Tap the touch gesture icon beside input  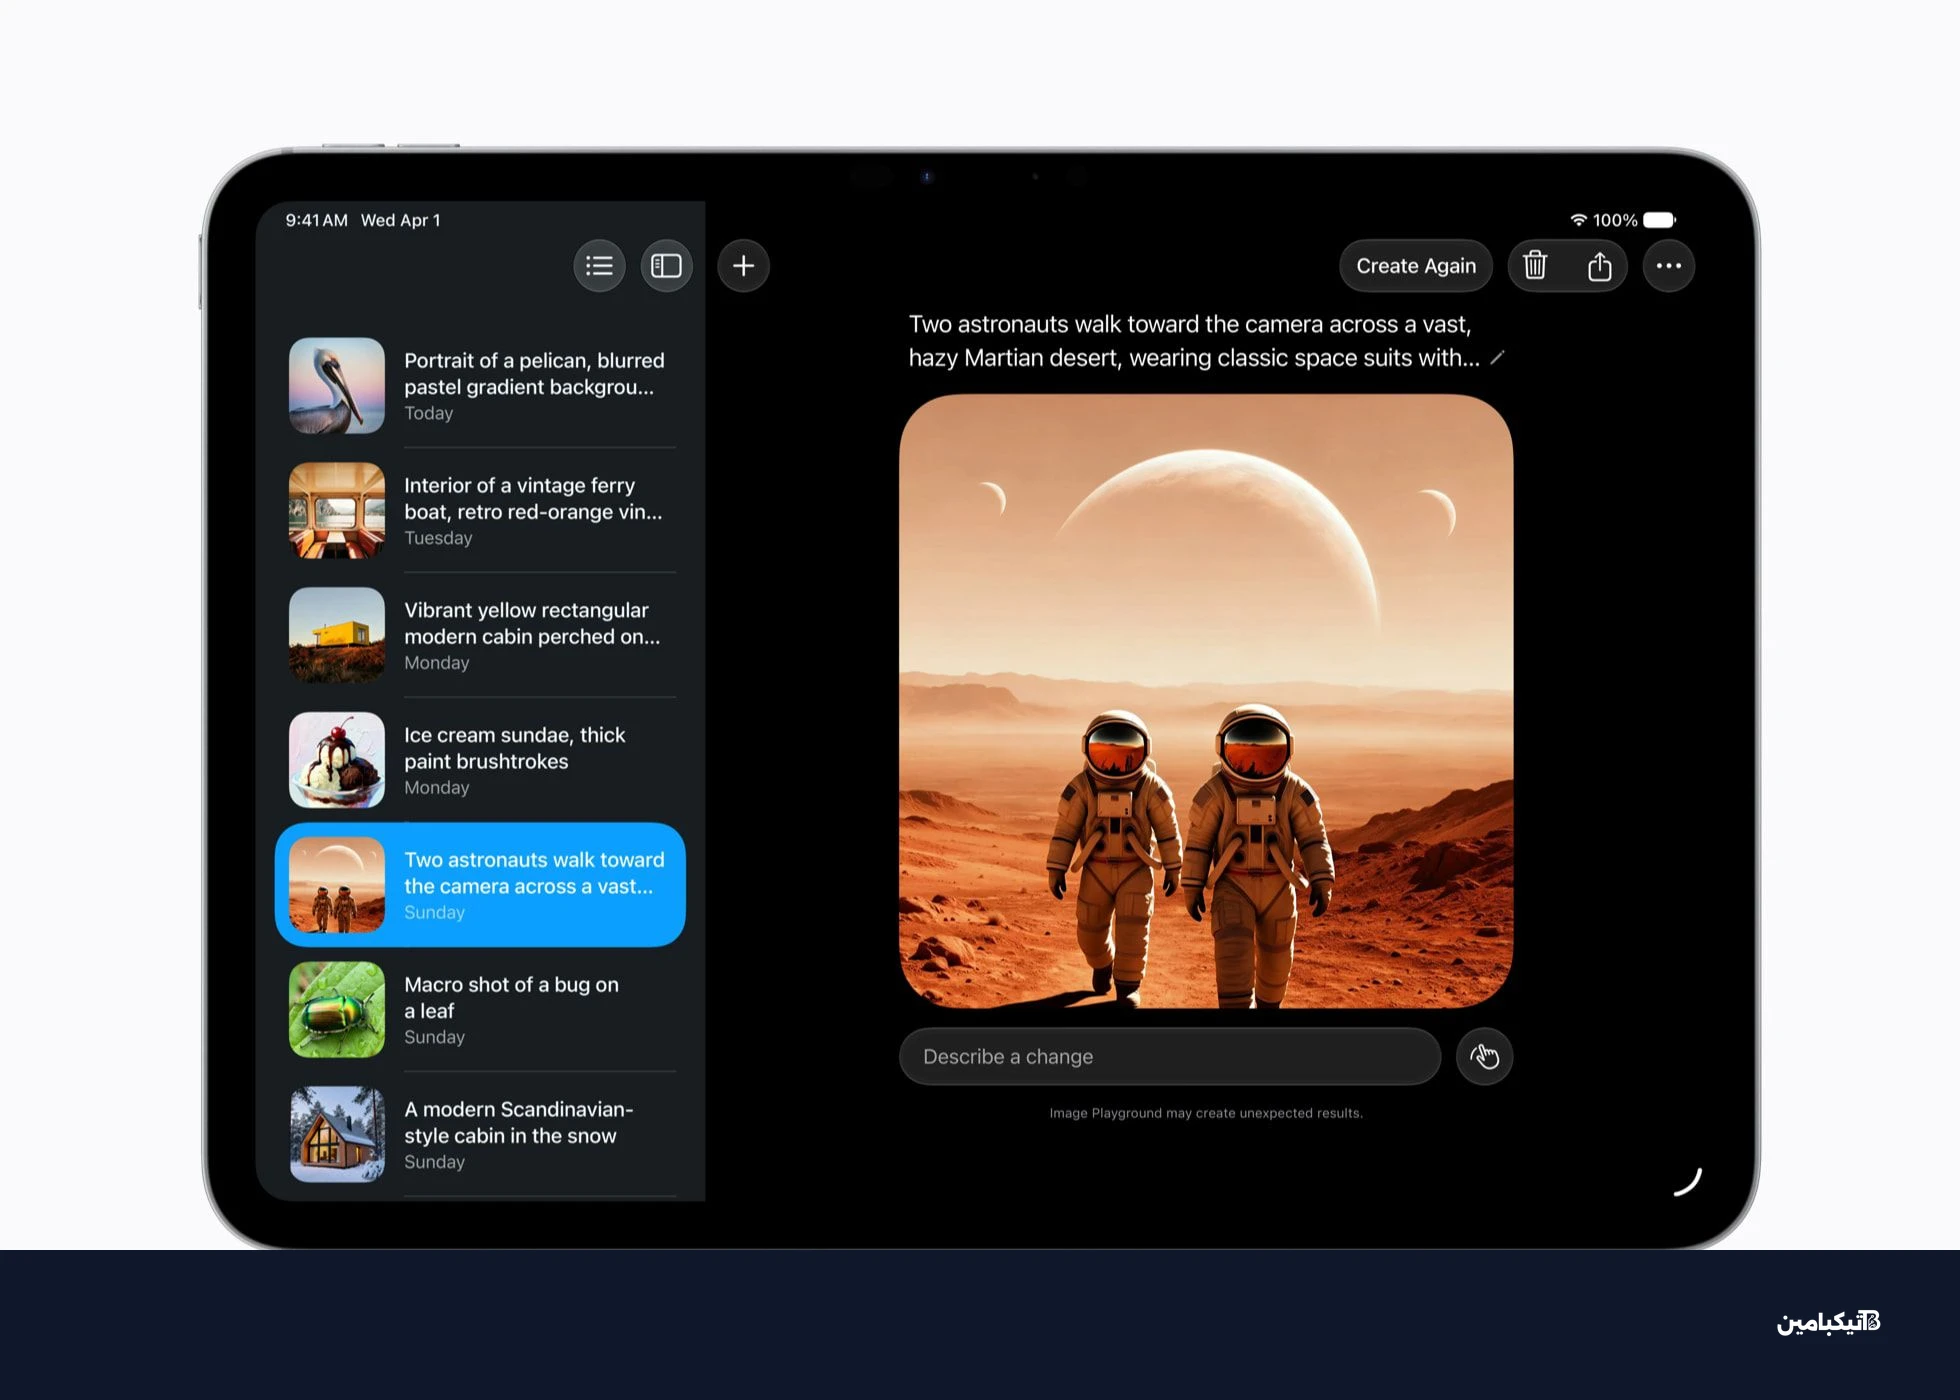(1484, 1056)
